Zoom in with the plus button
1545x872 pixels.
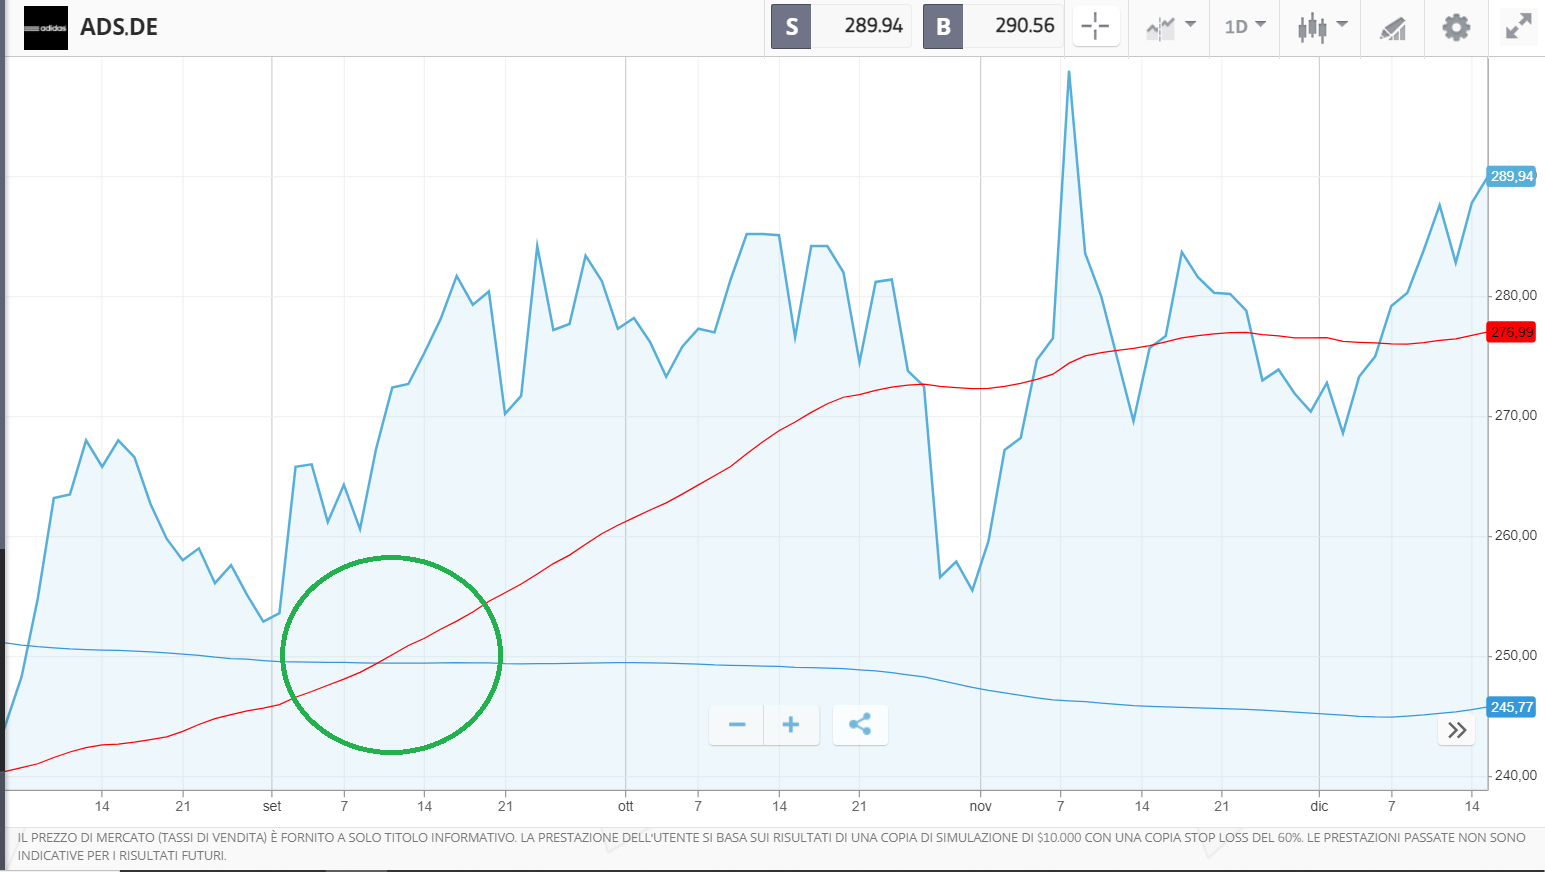click(x=791, y=725)
